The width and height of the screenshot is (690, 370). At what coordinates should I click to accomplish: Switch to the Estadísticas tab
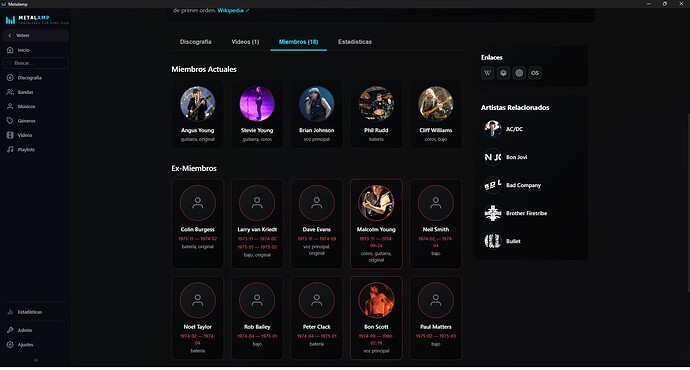tap(355, 42)
